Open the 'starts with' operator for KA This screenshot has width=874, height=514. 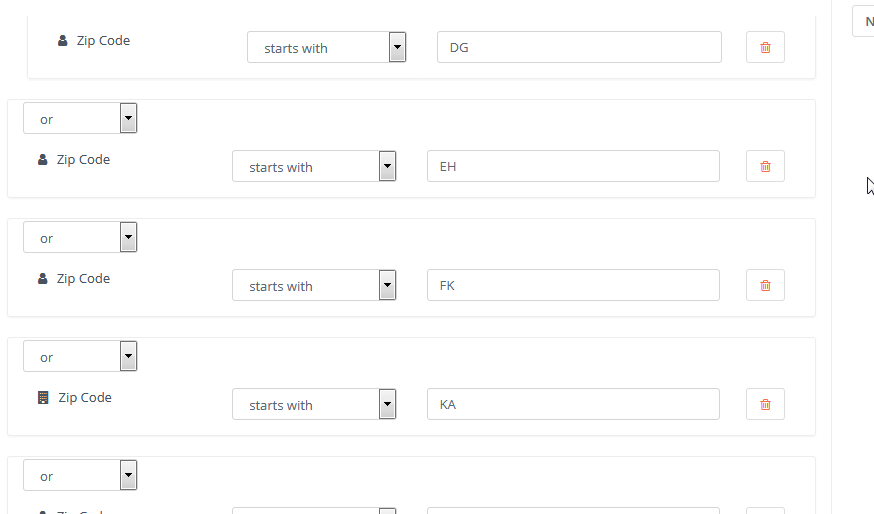tap(314, 404)
